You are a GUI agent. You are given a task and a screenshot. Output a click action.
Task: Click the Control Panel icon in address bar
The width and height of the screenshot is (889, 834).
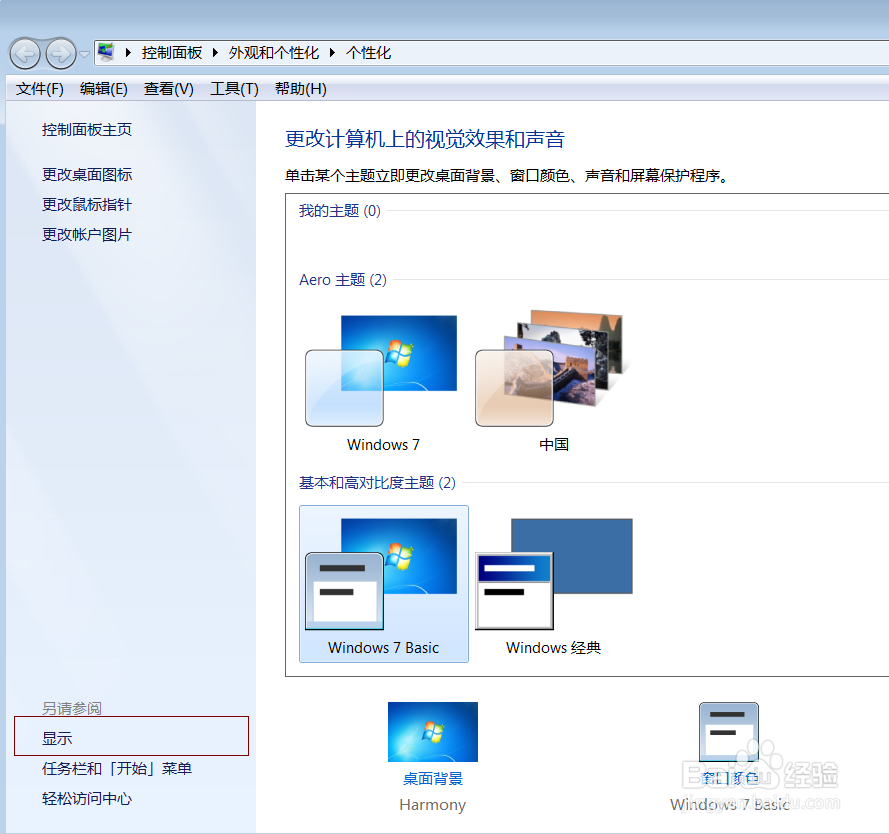click(106, 53)
